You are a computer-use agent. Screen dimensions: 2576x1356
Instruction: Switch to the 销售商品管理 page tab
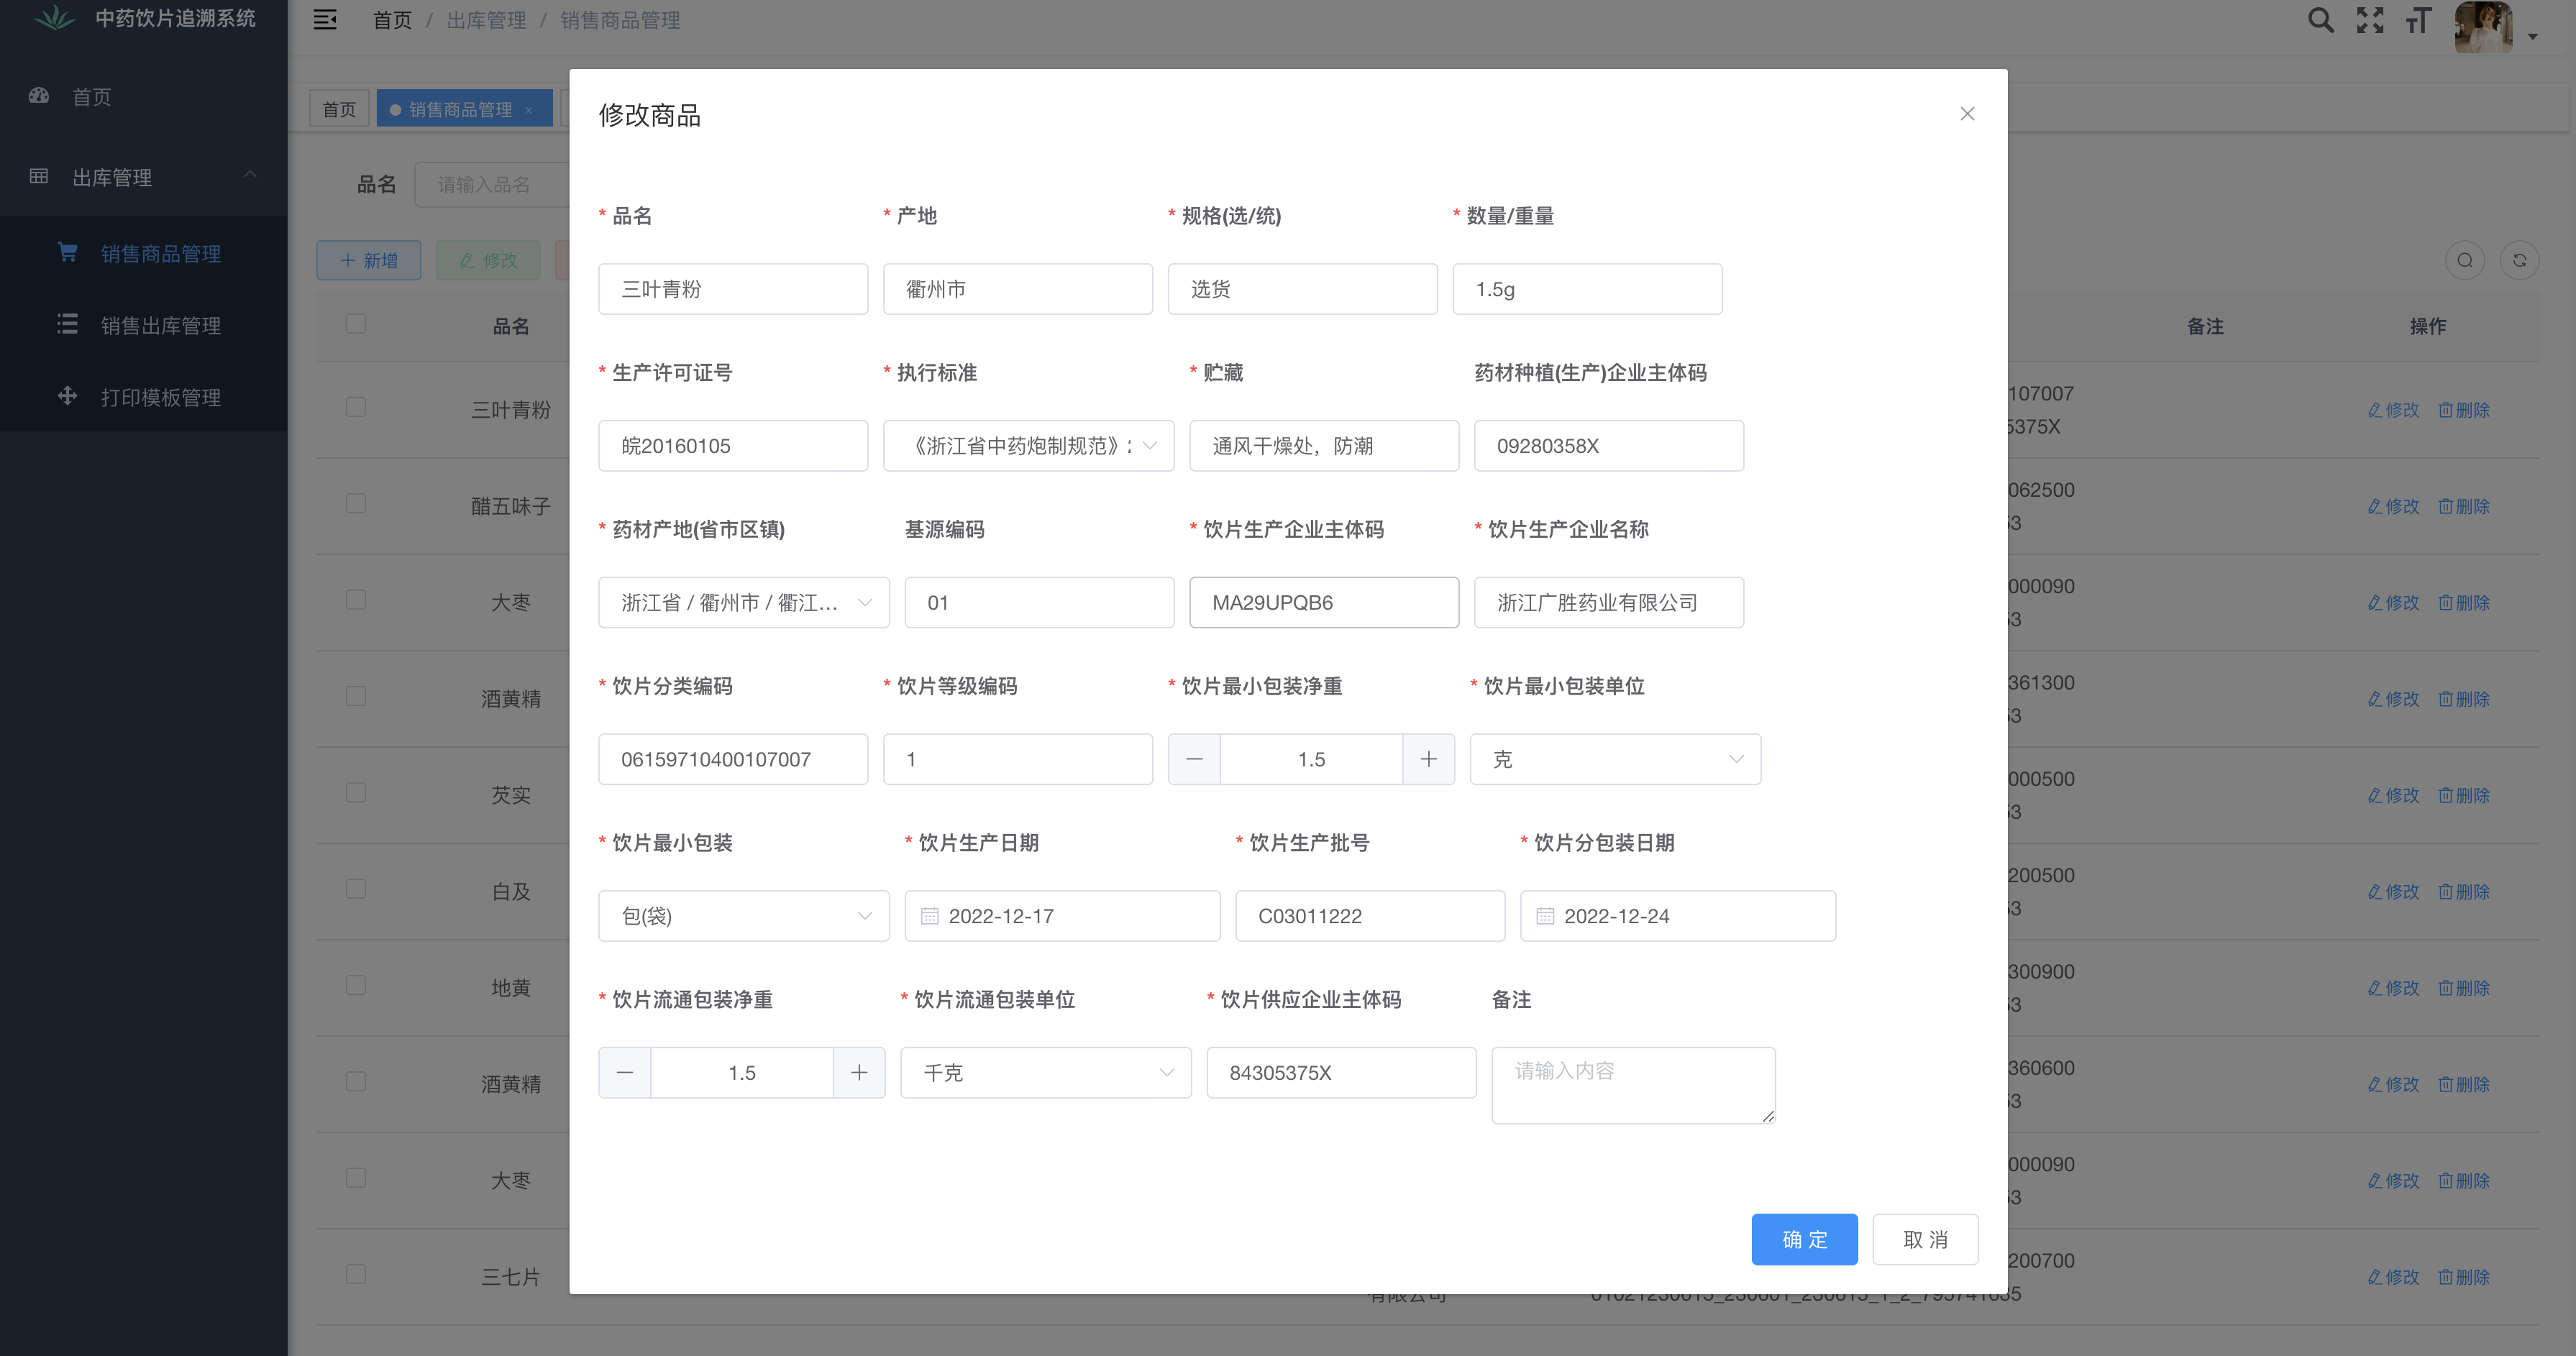(464, 109)
